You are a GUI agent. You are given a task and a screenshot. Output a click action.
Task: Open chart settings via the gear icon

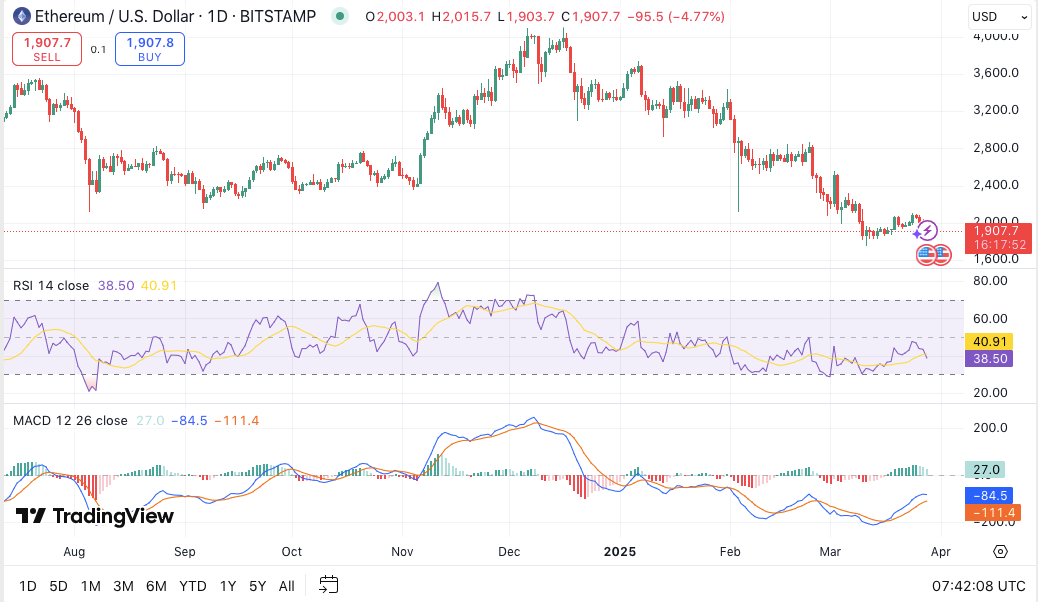click(1001, 551)
